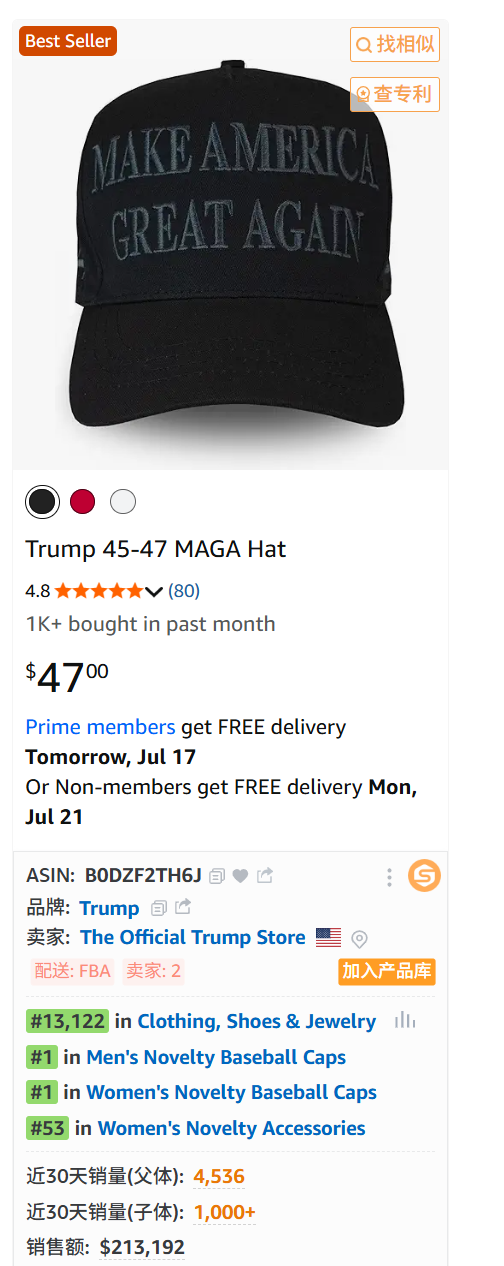Click the 找相似 find similar button
Viewport: 504px width, 1266px height.
(x=395, y=44)
